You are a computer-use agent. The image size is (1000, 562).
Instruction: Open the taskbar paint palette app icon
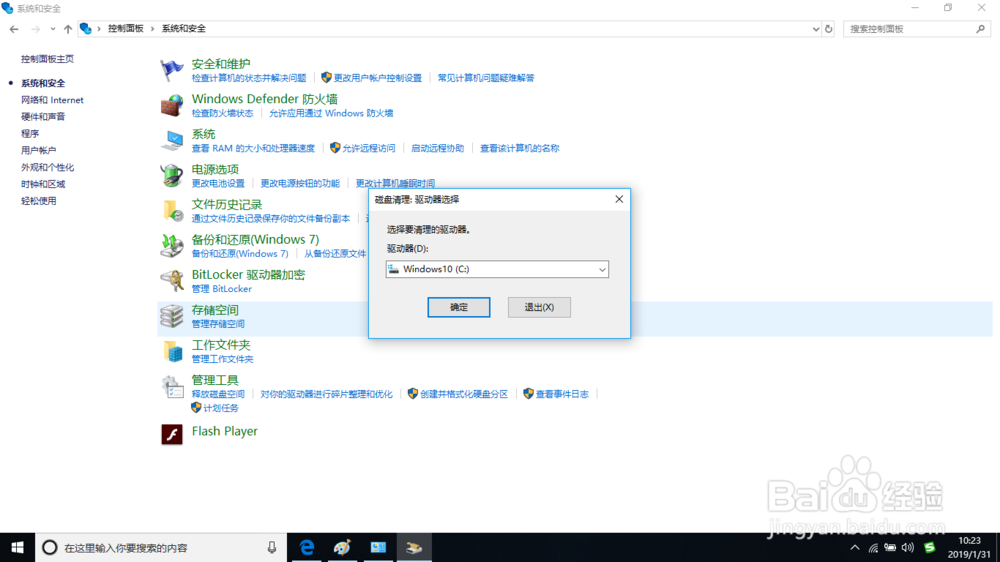pyautogui.click(x=342, y=547)
